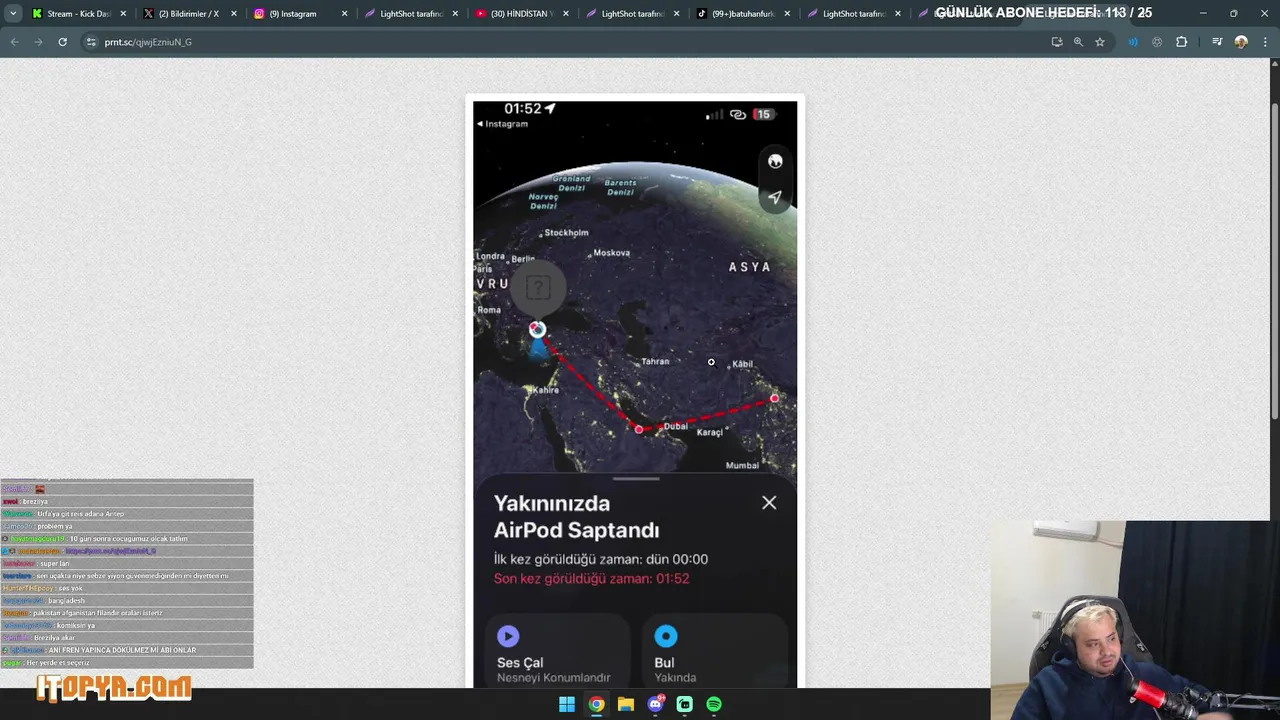
Task: Click the Karaçi label on the map
Action: click(709, 432)
